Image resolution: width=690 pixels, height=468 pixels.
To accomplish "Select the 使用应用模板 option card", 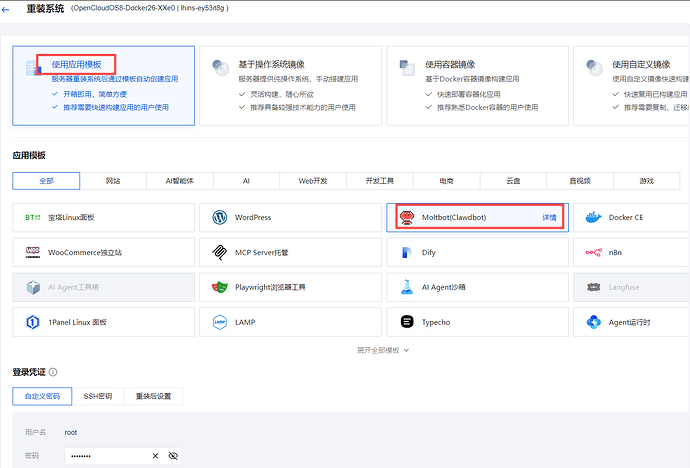I will point(103,86).
